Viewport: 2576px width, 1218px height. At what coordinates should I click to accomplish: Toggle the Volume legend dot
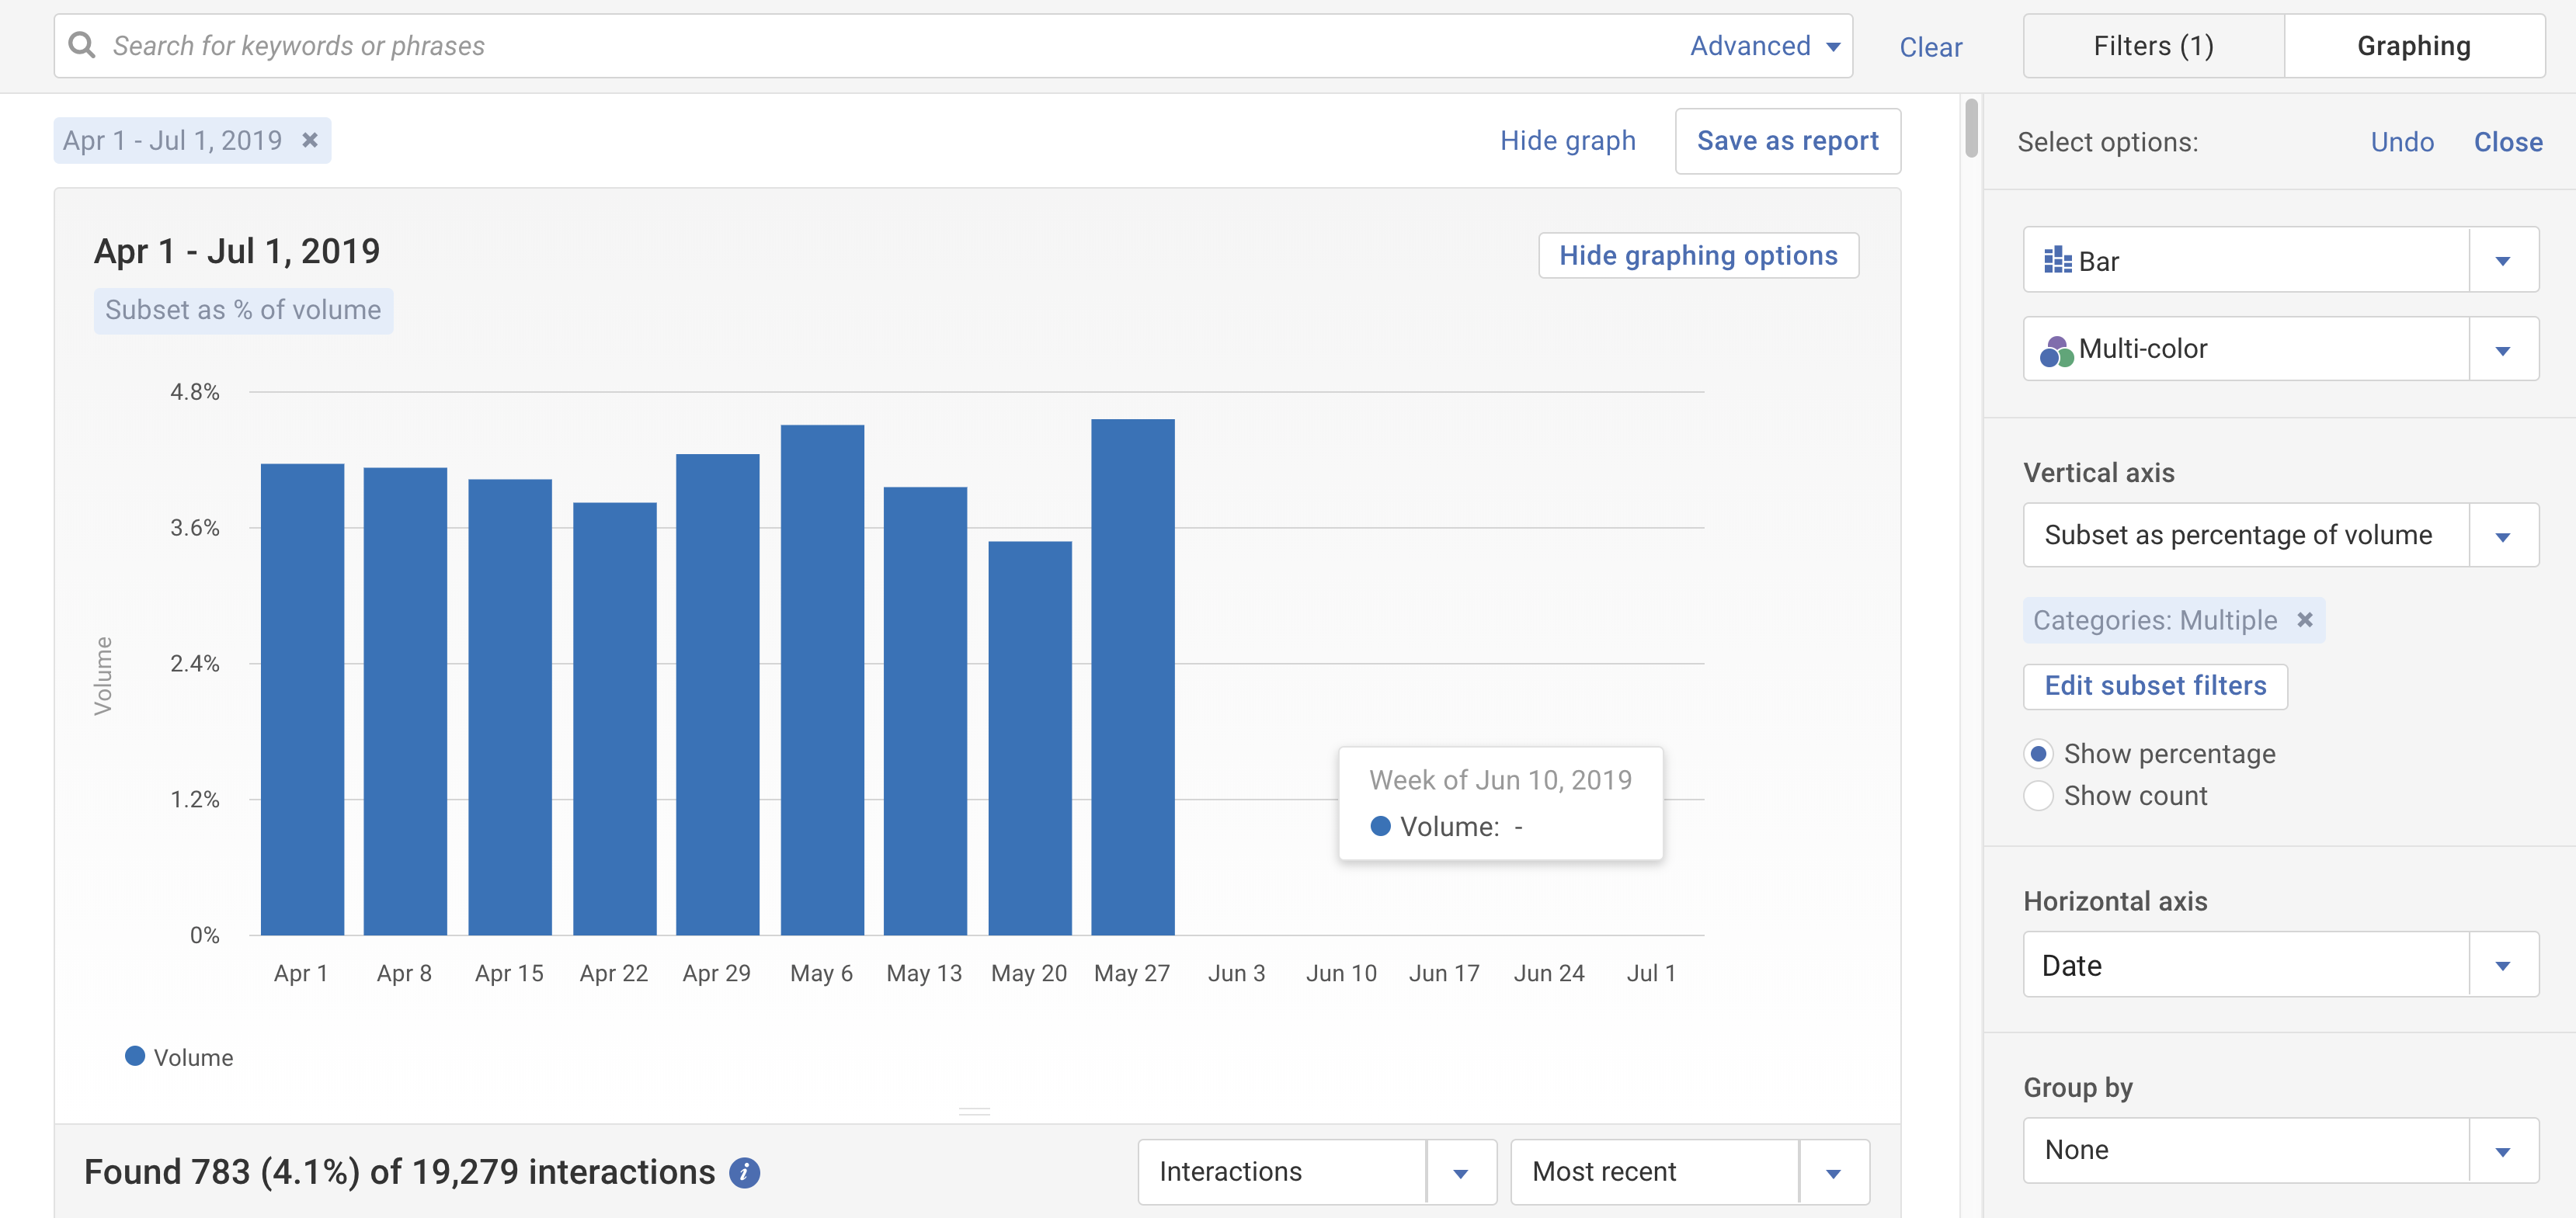pos(135,1056)
